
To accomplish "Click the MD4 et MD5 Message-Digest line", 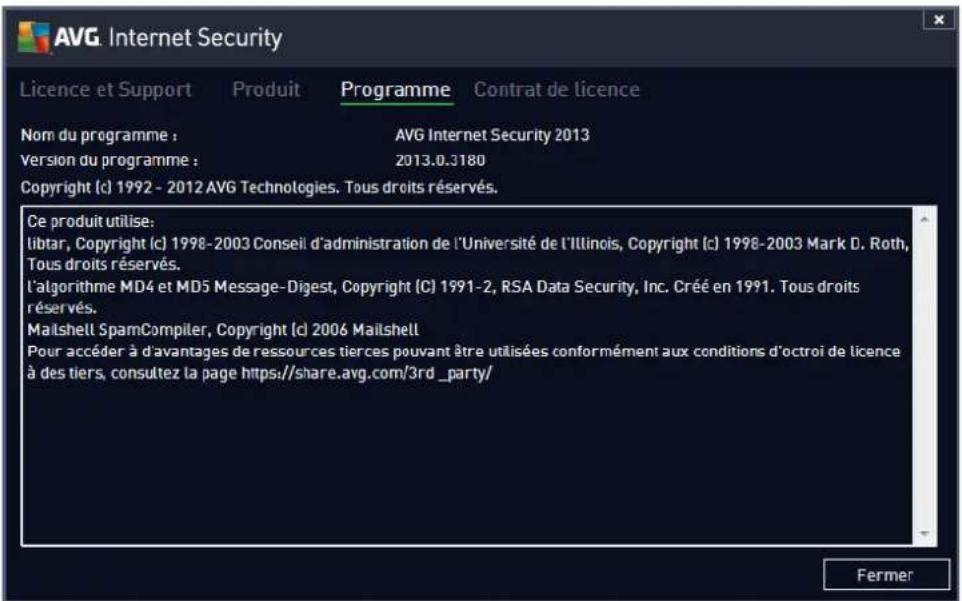I will click(444, 286).
